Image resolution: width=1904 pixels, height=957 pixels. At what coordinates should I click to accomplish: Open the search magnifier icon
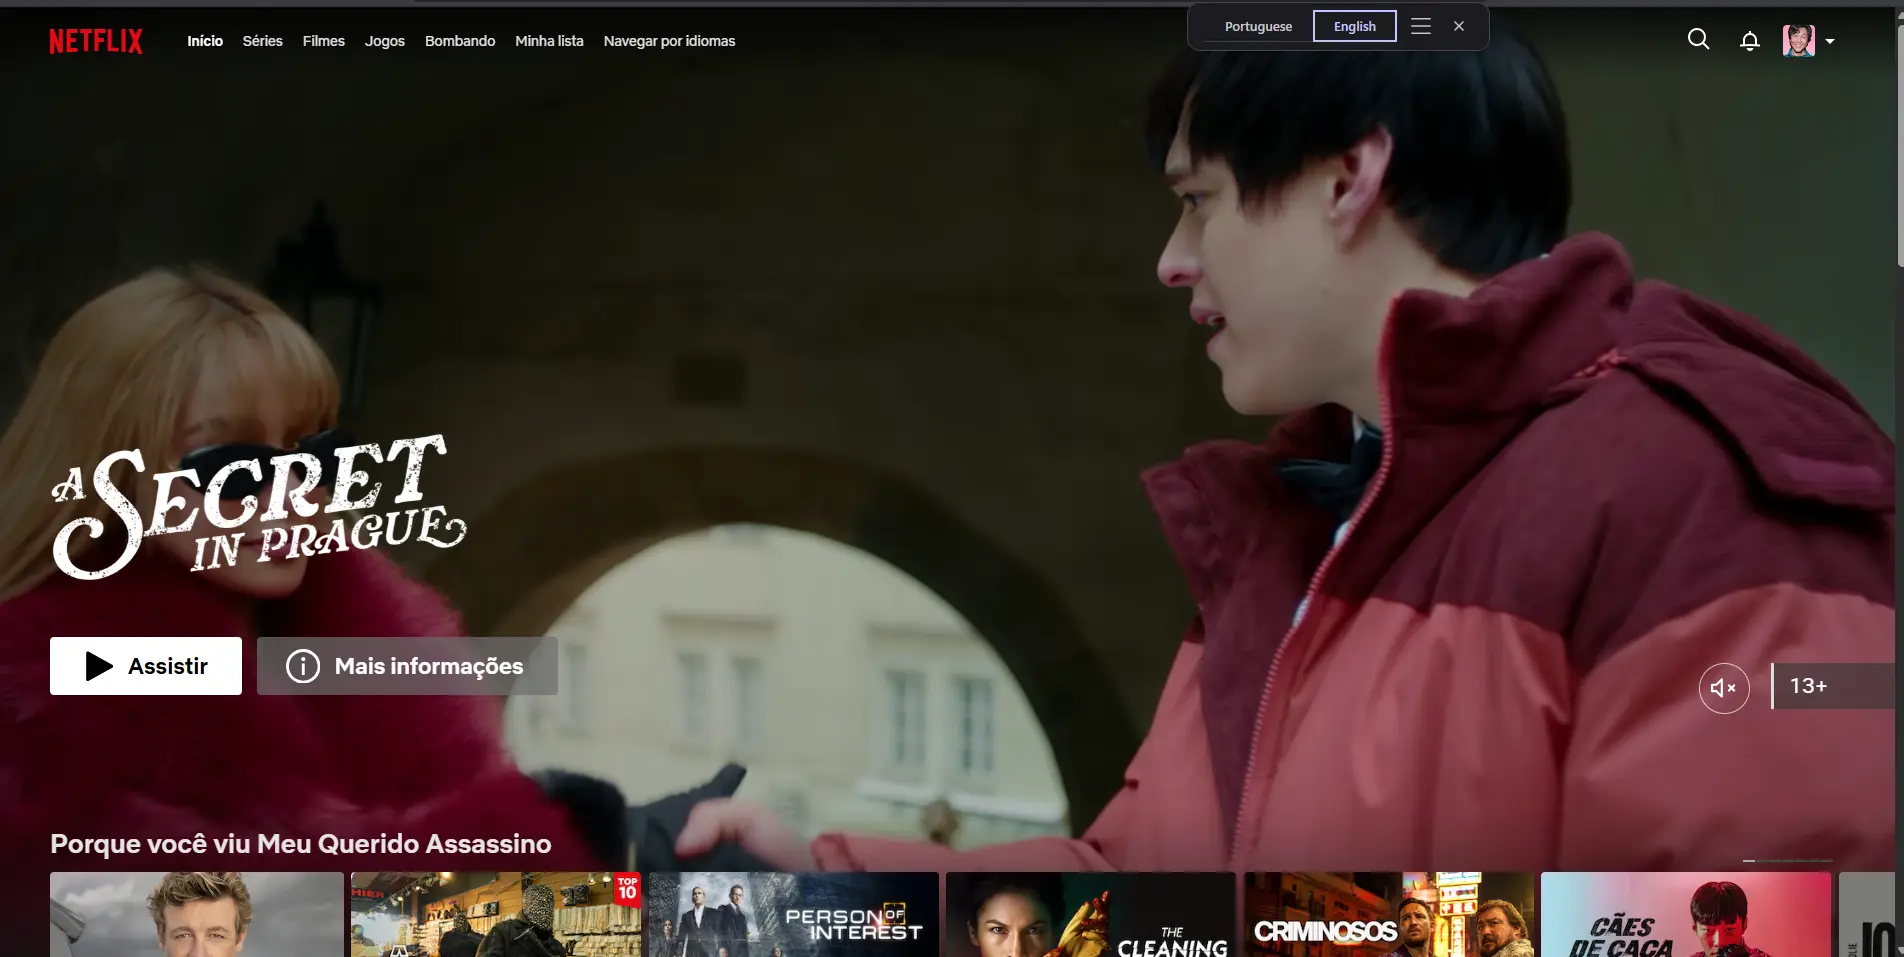[x=1698, y=39]
